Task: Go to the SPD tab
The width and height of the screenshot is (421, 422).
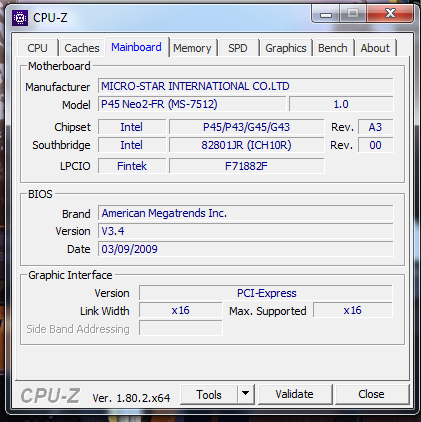Action: [238, 48]
